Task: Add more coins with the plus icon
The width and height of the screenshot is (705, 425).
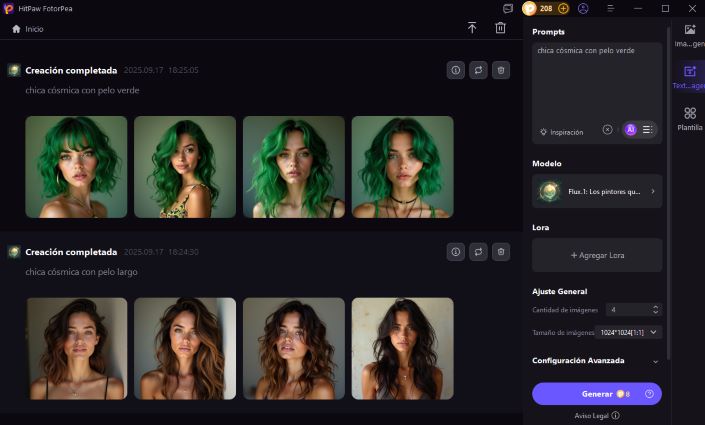Action: tap(563, 8)
